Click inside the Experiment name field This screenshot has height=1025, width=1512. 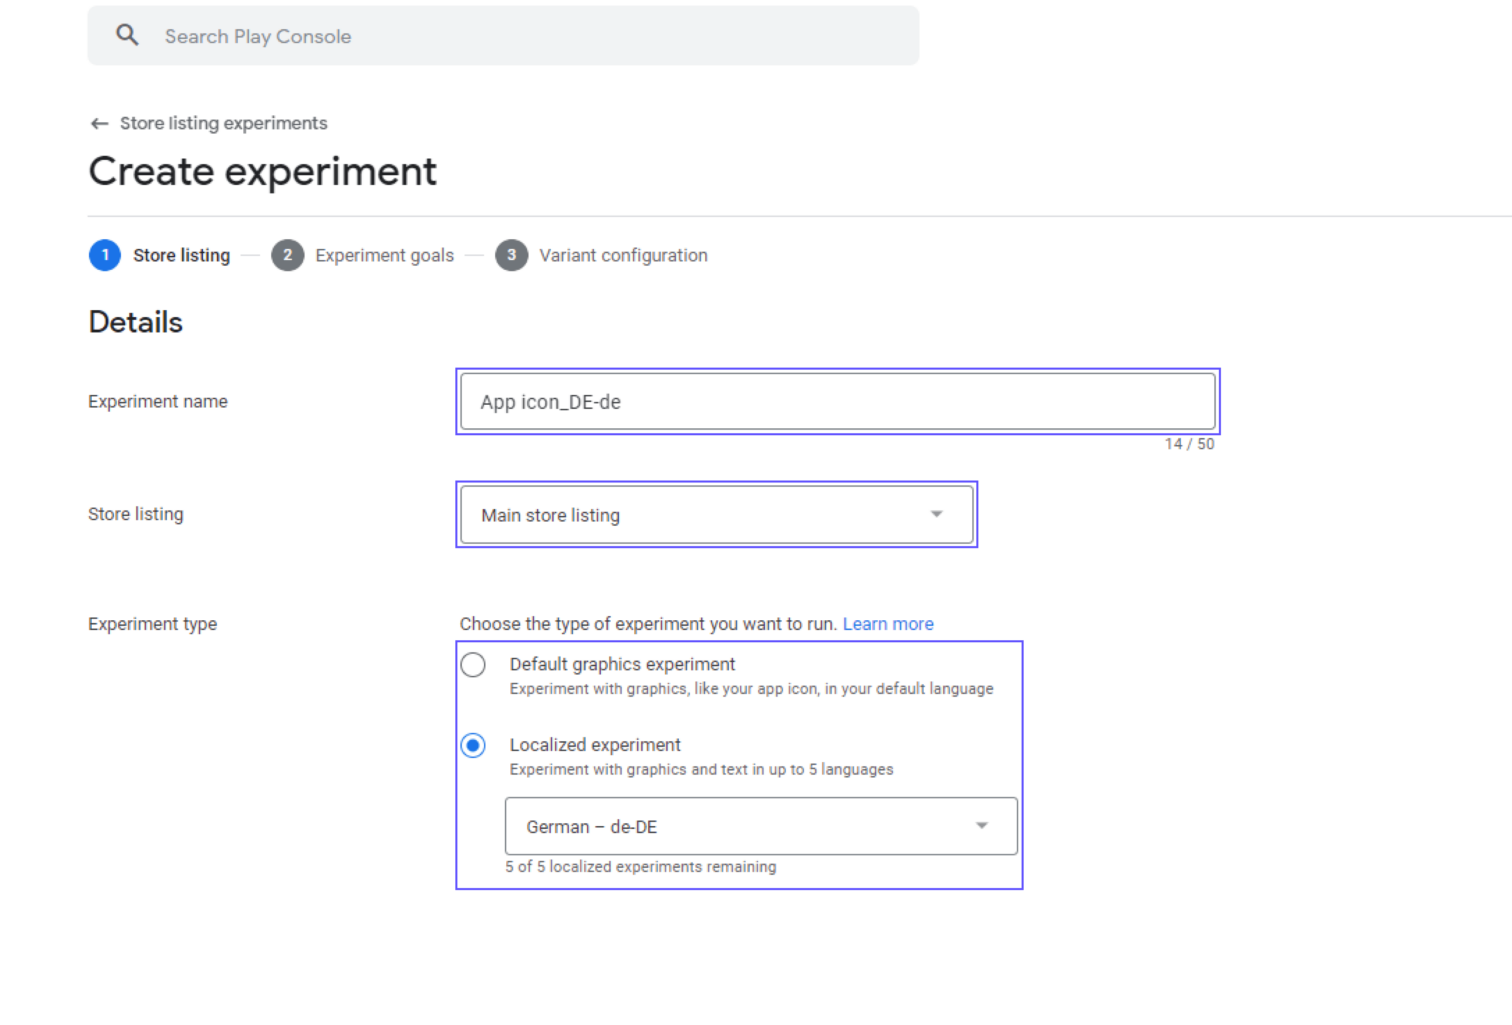pos(836,401)
